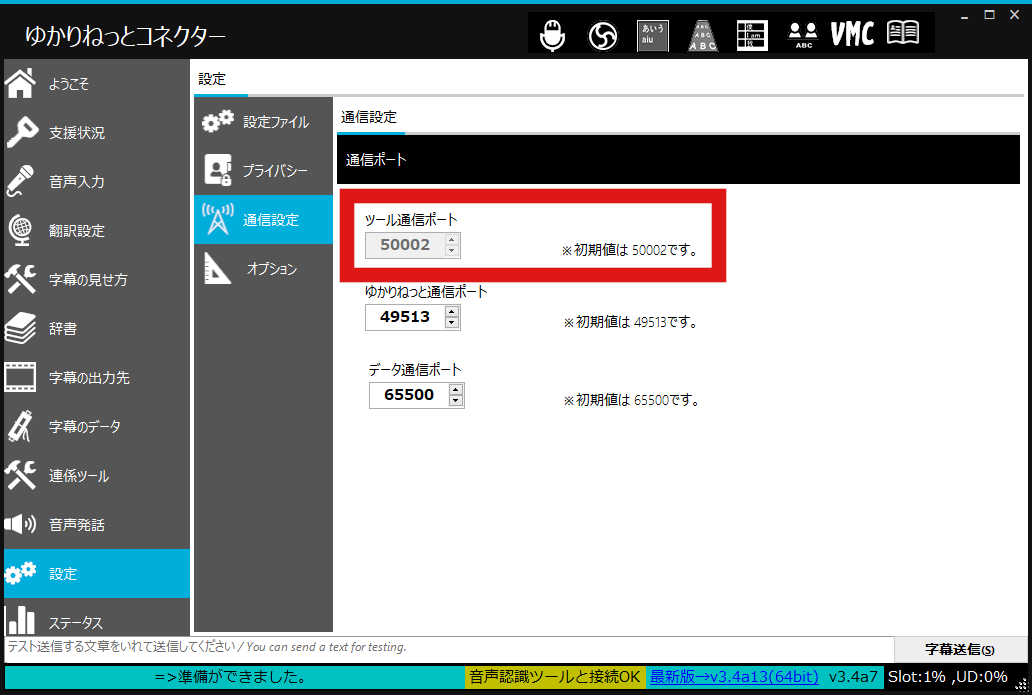This screenshot has height=695, width=1032.
Task: Click the 字幕送信(S) button
Action: pyautogui.click(x=960, y=650)
